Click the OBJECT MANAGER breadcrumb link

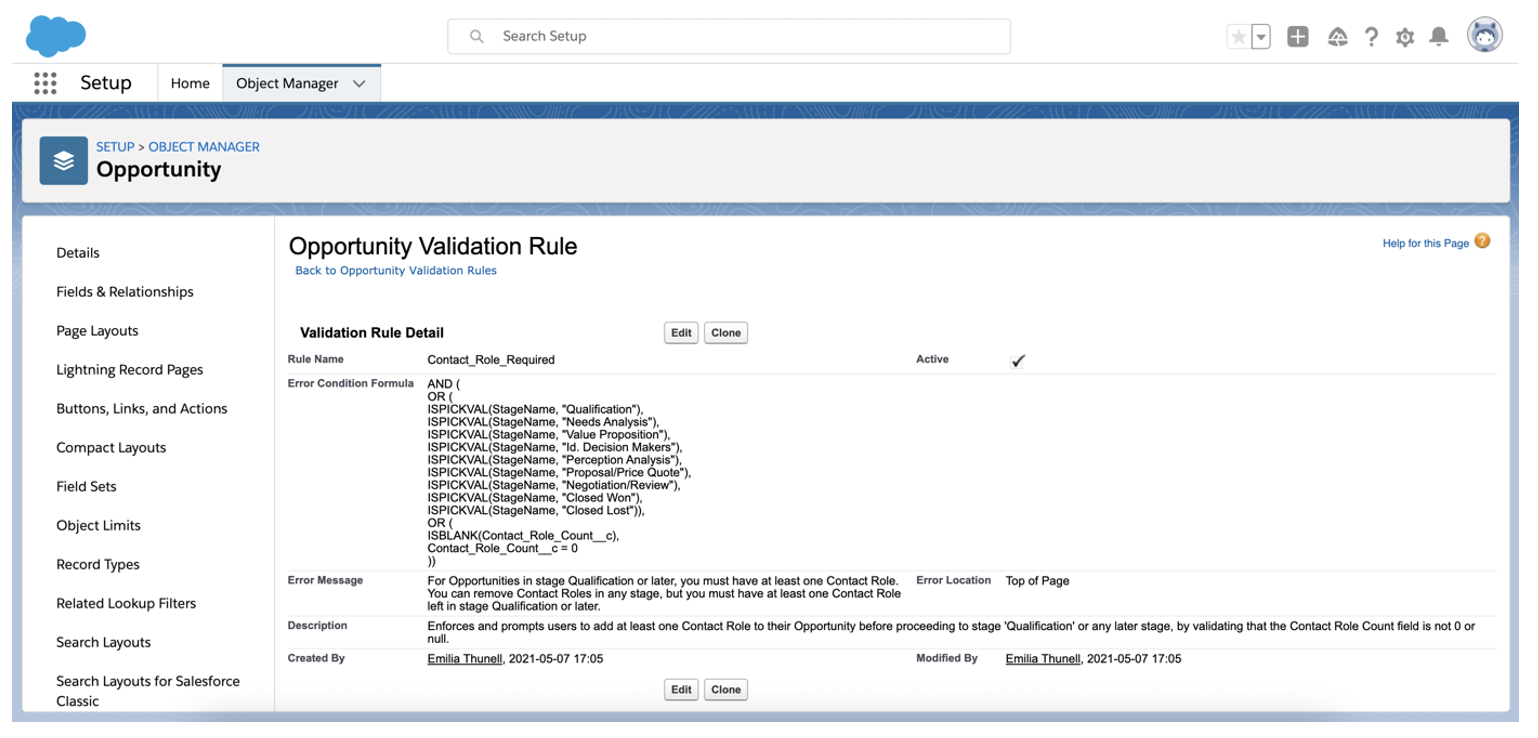[x=204, y=147]
